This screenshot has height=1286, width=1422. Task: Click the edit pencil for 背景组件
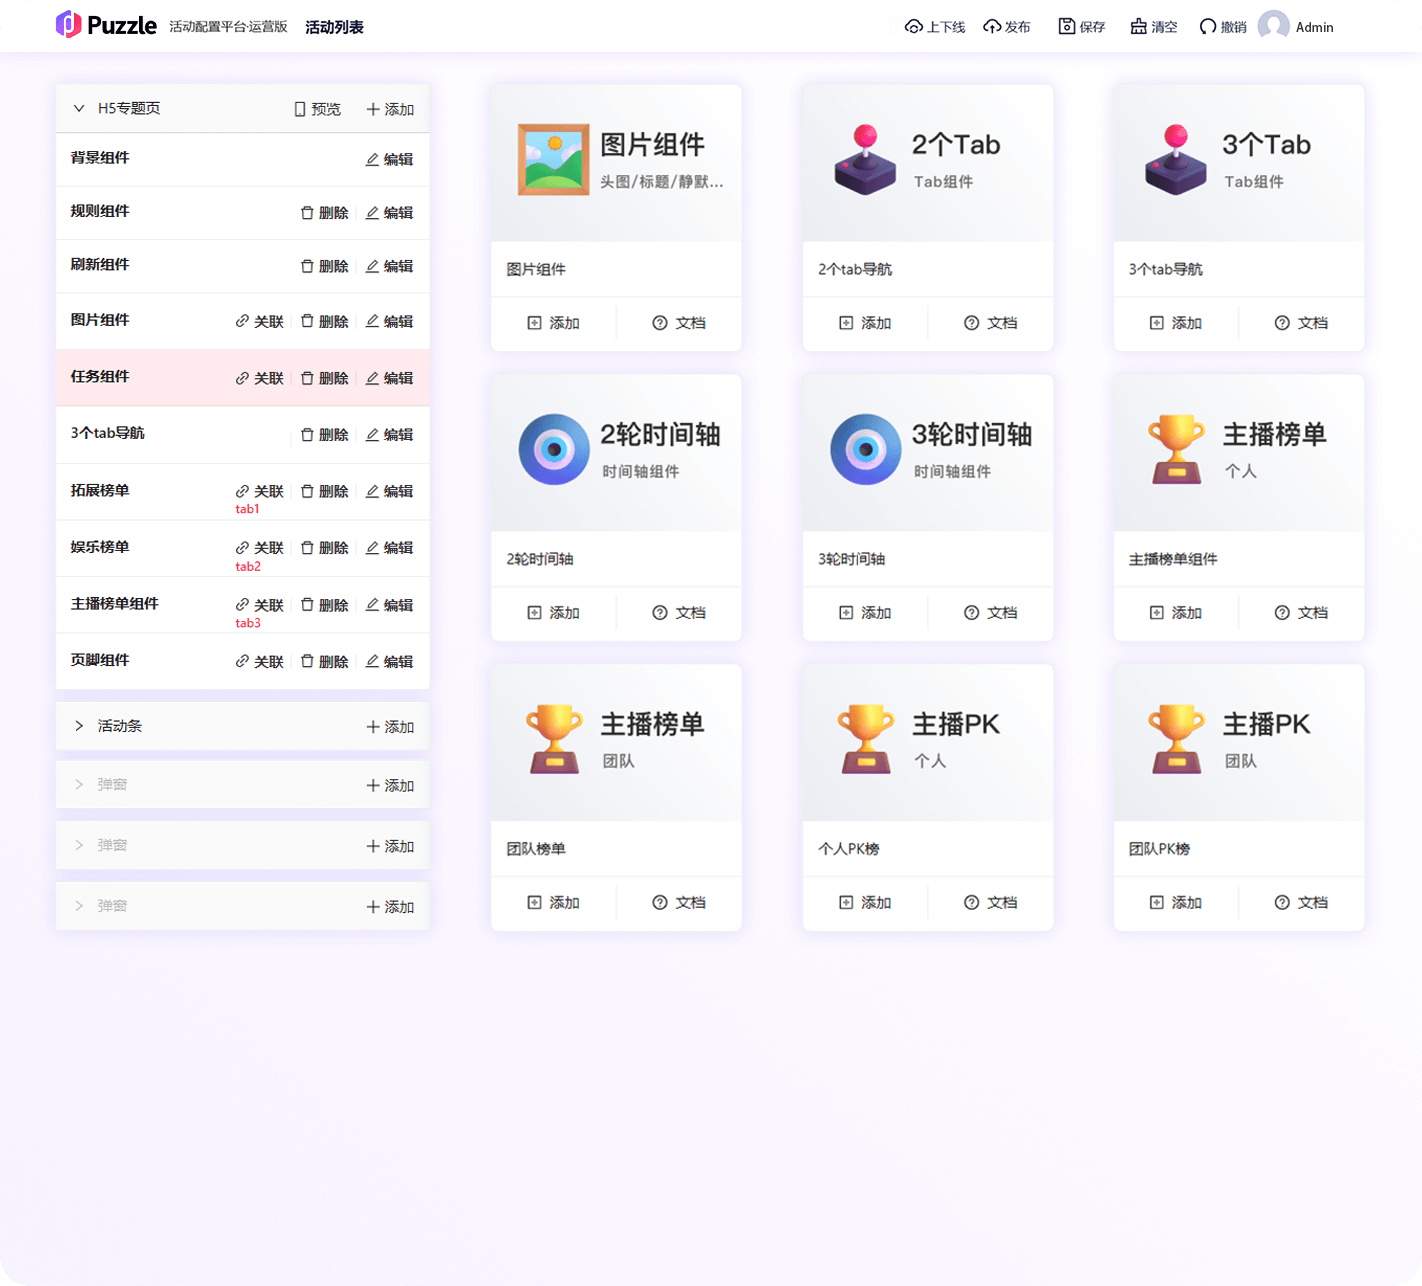pyautogui.click(x=372, y=159)
